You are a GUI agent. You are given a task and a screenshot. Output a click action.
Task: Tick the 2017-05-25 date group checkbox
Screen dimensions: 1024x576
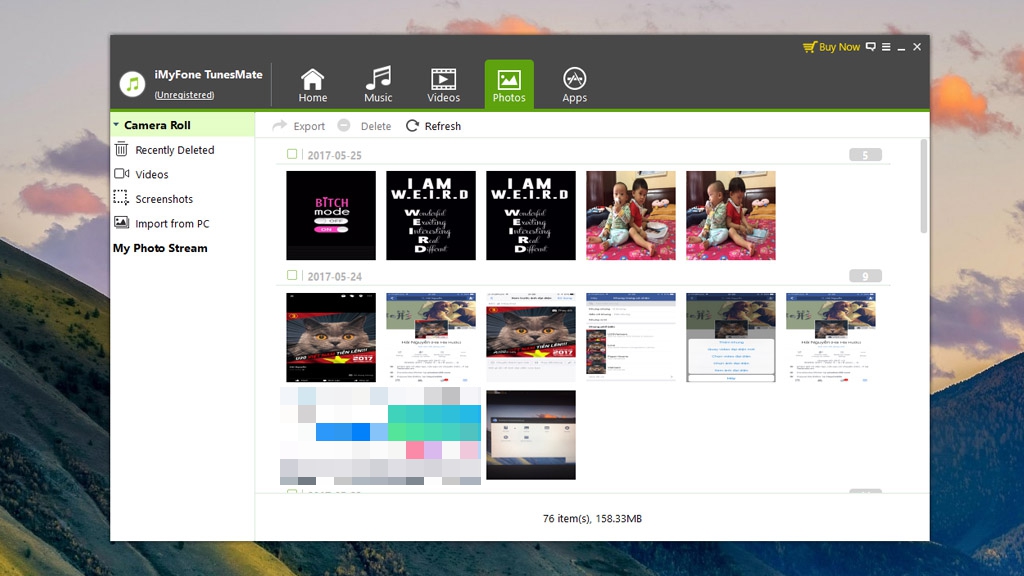point(292,155)
